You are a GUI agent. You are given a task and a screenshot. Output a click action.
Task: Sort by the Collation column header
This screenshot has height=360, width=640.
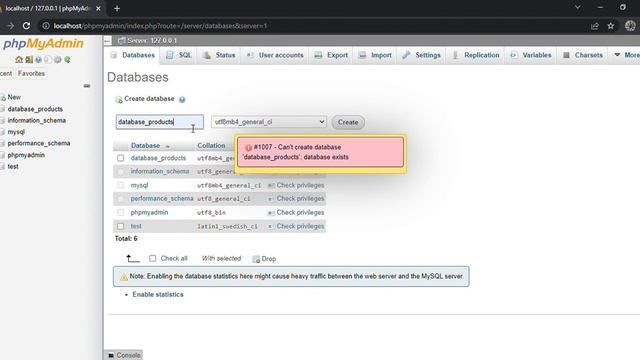pyautogui.click(x=211, y=146)
